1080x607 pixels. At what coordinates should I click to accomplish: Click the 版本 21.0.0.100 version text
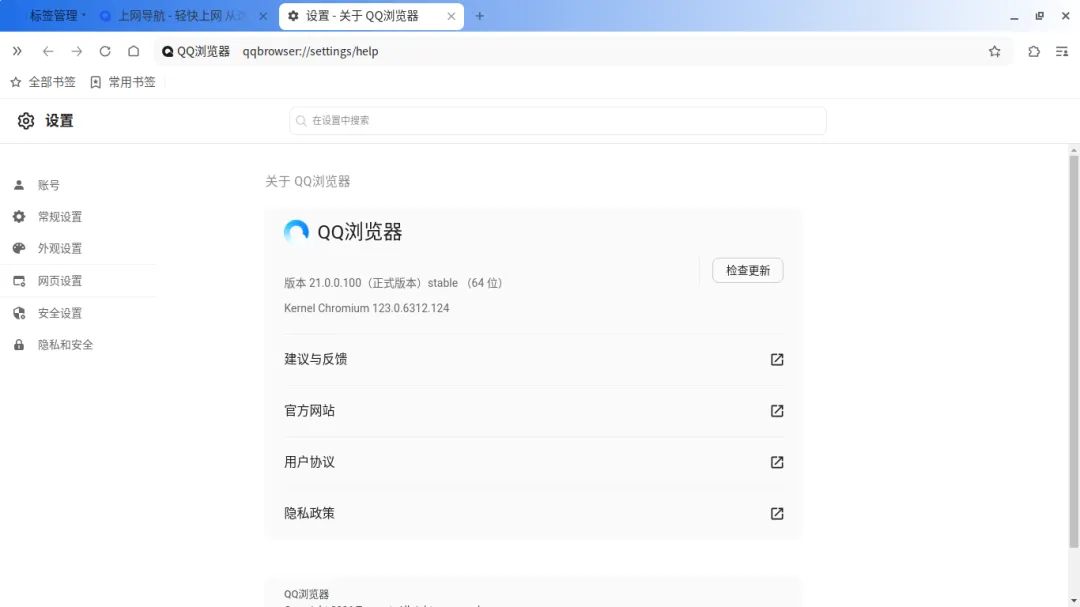pos(393,283)
